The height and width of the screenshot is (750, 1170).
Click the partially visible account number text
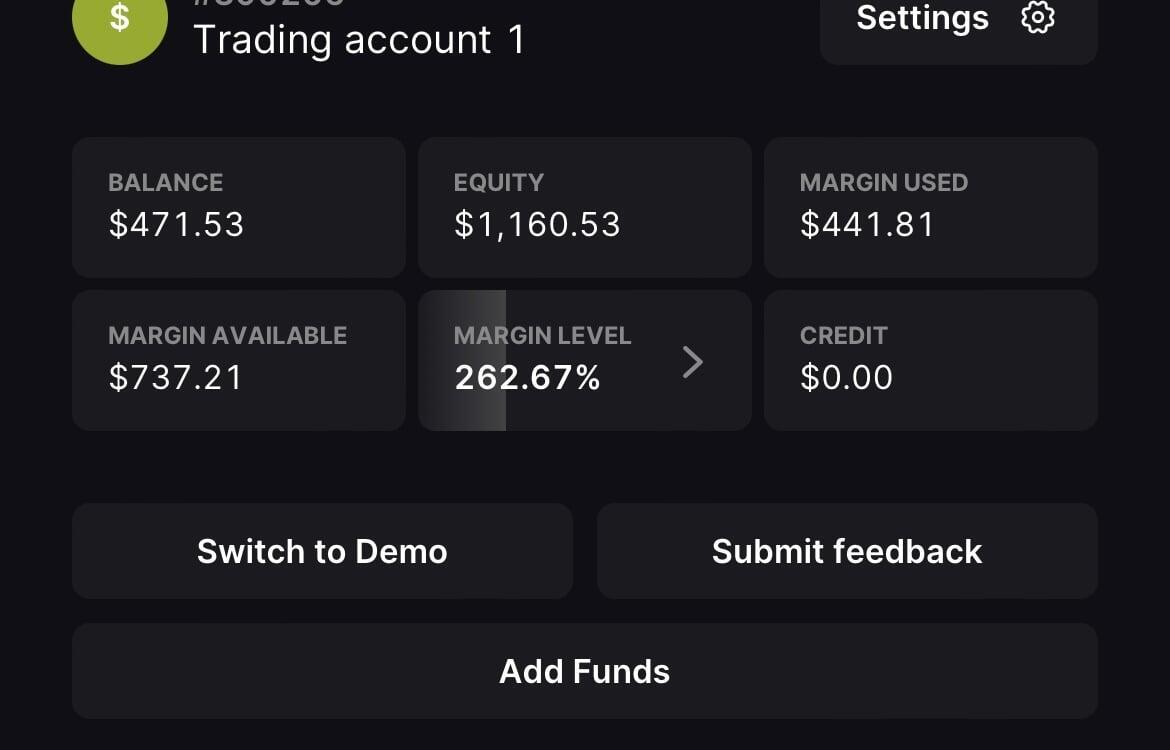click(269, 3)
